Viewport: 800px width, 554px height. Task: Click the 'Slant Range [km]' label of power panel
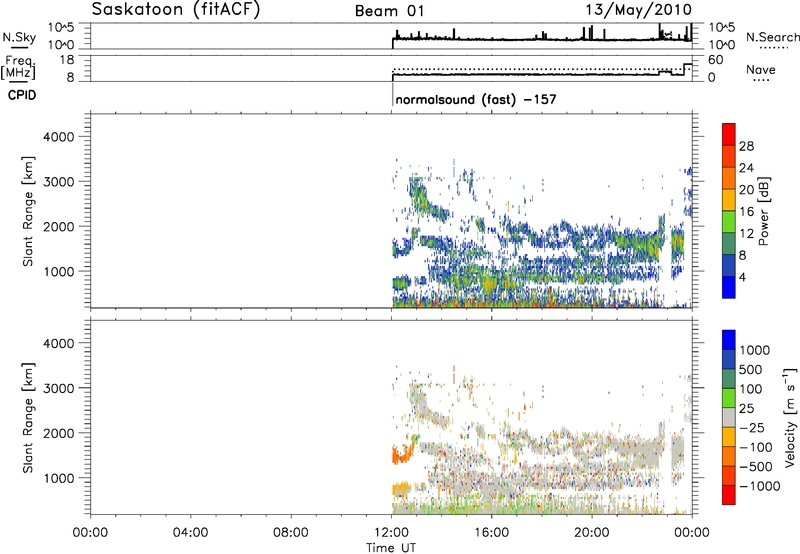click(x=28, y=211)
